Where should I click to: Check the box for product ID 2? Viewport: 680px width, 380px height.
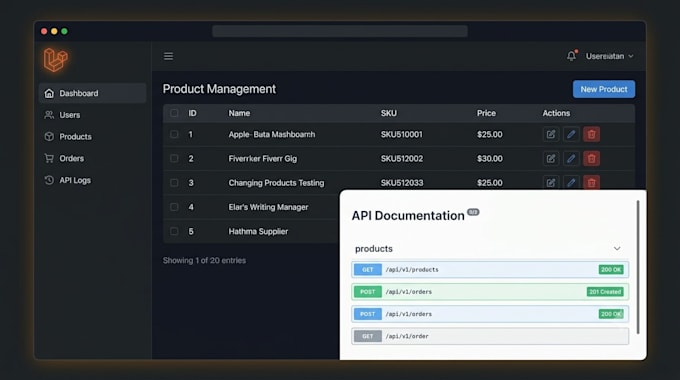point(174,159)
